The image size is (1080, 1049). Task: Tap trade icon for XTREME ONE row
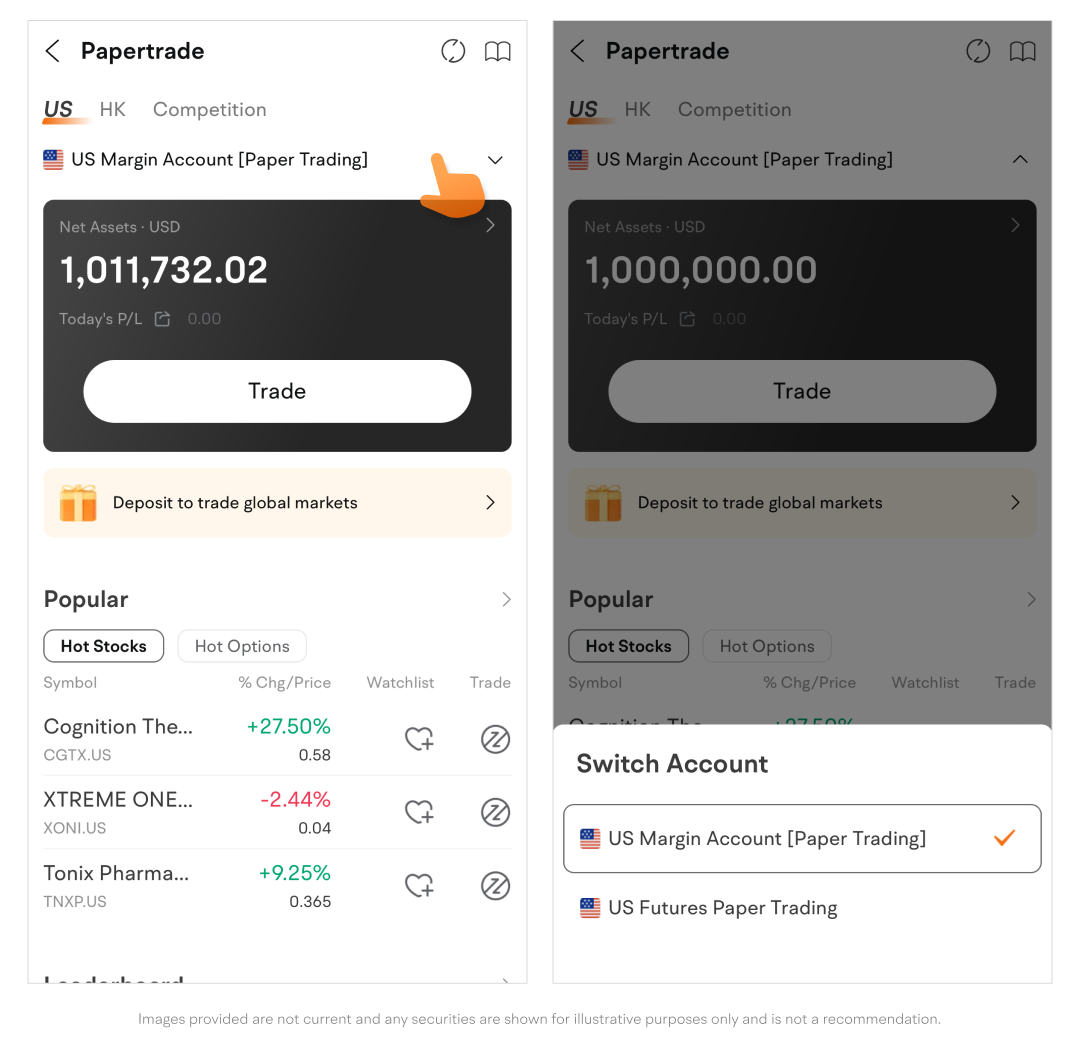pos(495,812)
